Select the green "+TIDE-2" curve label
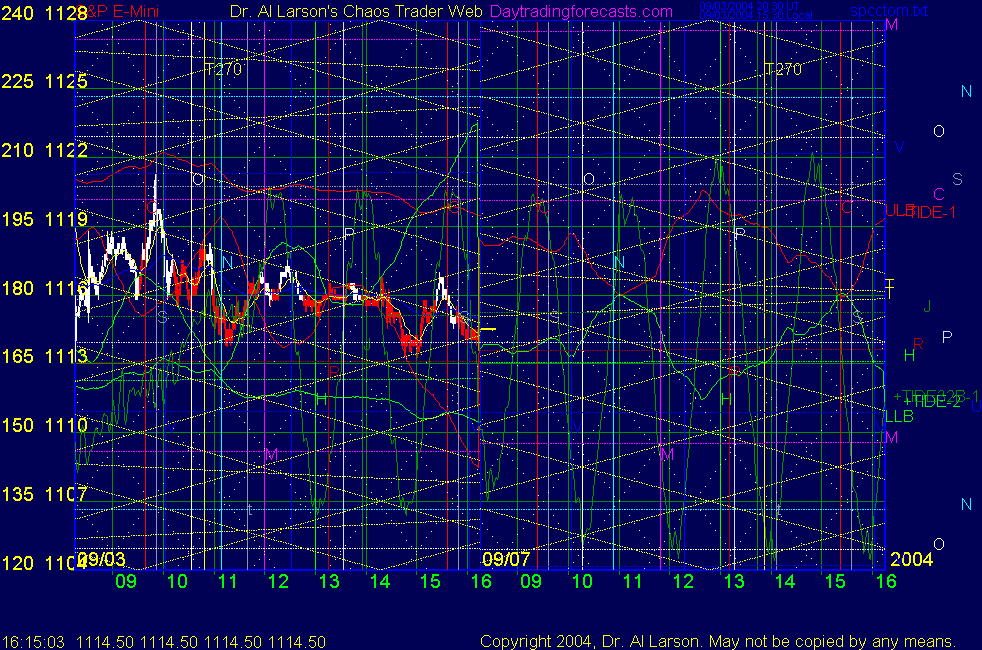This screenshot has height=650, width=982. 931,401
